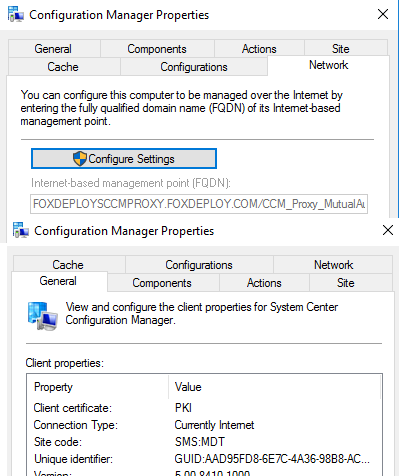Click the Property column header
The height and width of the screenshot is (476, 399).
point(98,387)
